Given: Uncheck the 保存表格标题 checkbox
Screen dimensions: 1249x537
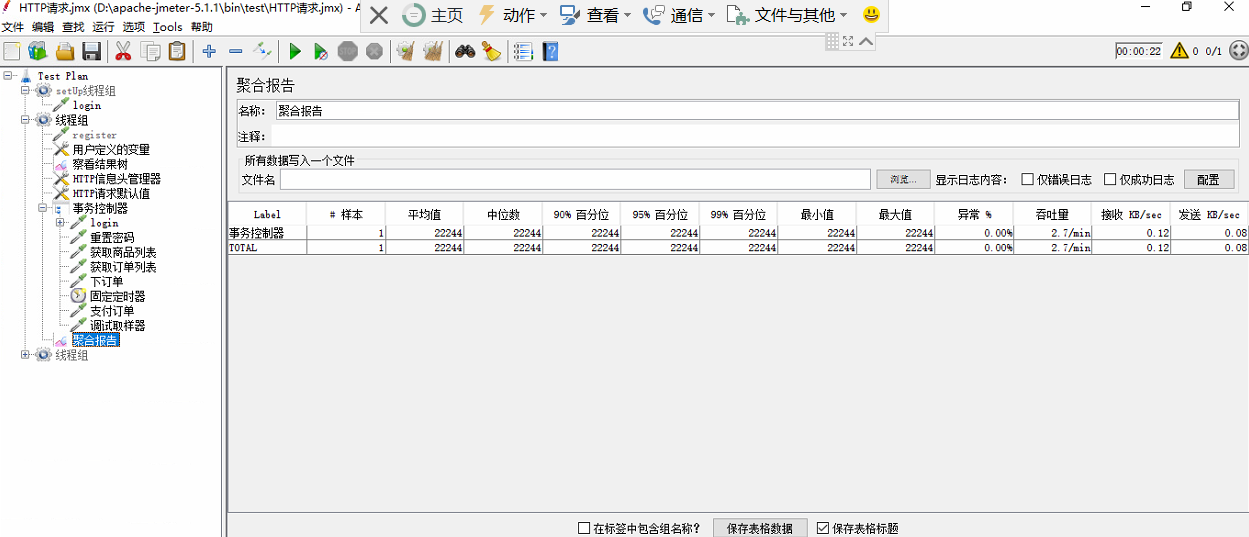Looking at the screenshot, I should pos(823,528).
